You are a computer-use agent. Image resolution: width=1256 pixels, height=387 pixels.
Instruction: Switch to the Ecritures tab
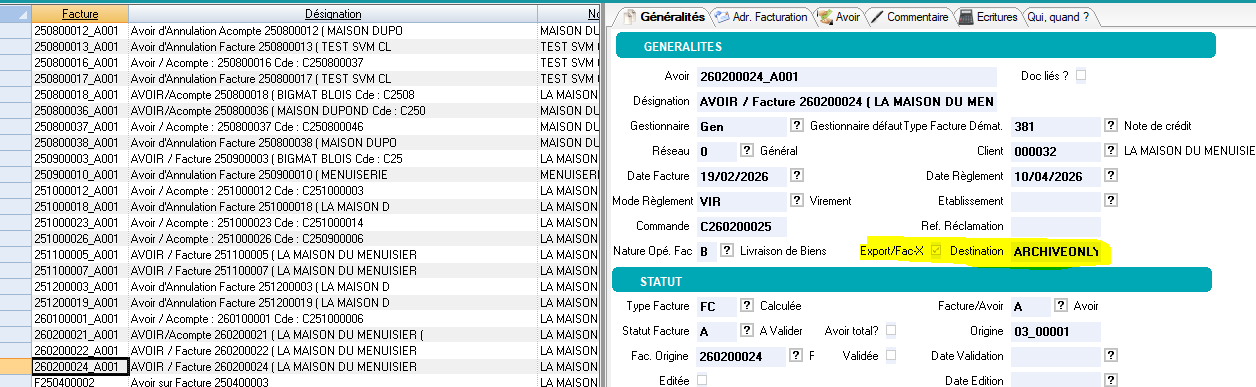(988, 17)
